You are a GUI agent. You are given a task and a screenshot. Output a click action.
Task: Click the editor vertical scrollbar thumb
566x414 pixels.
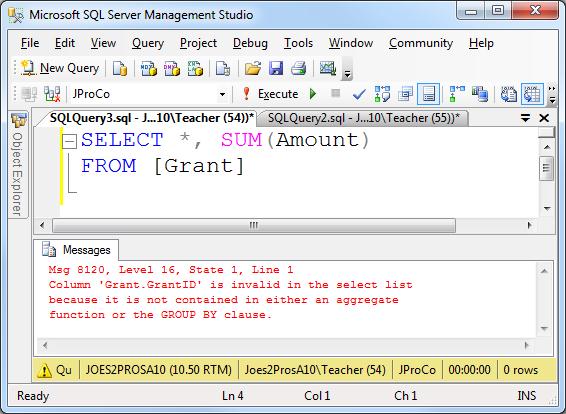coord(546,168)
